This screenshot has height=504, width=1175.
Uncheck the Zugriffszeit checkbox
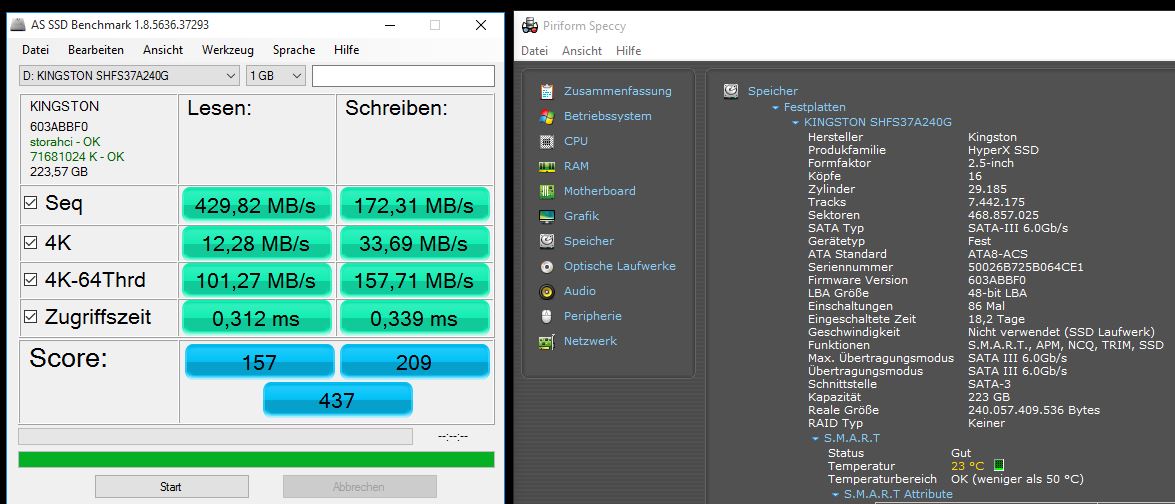click(x=31, y=317)
